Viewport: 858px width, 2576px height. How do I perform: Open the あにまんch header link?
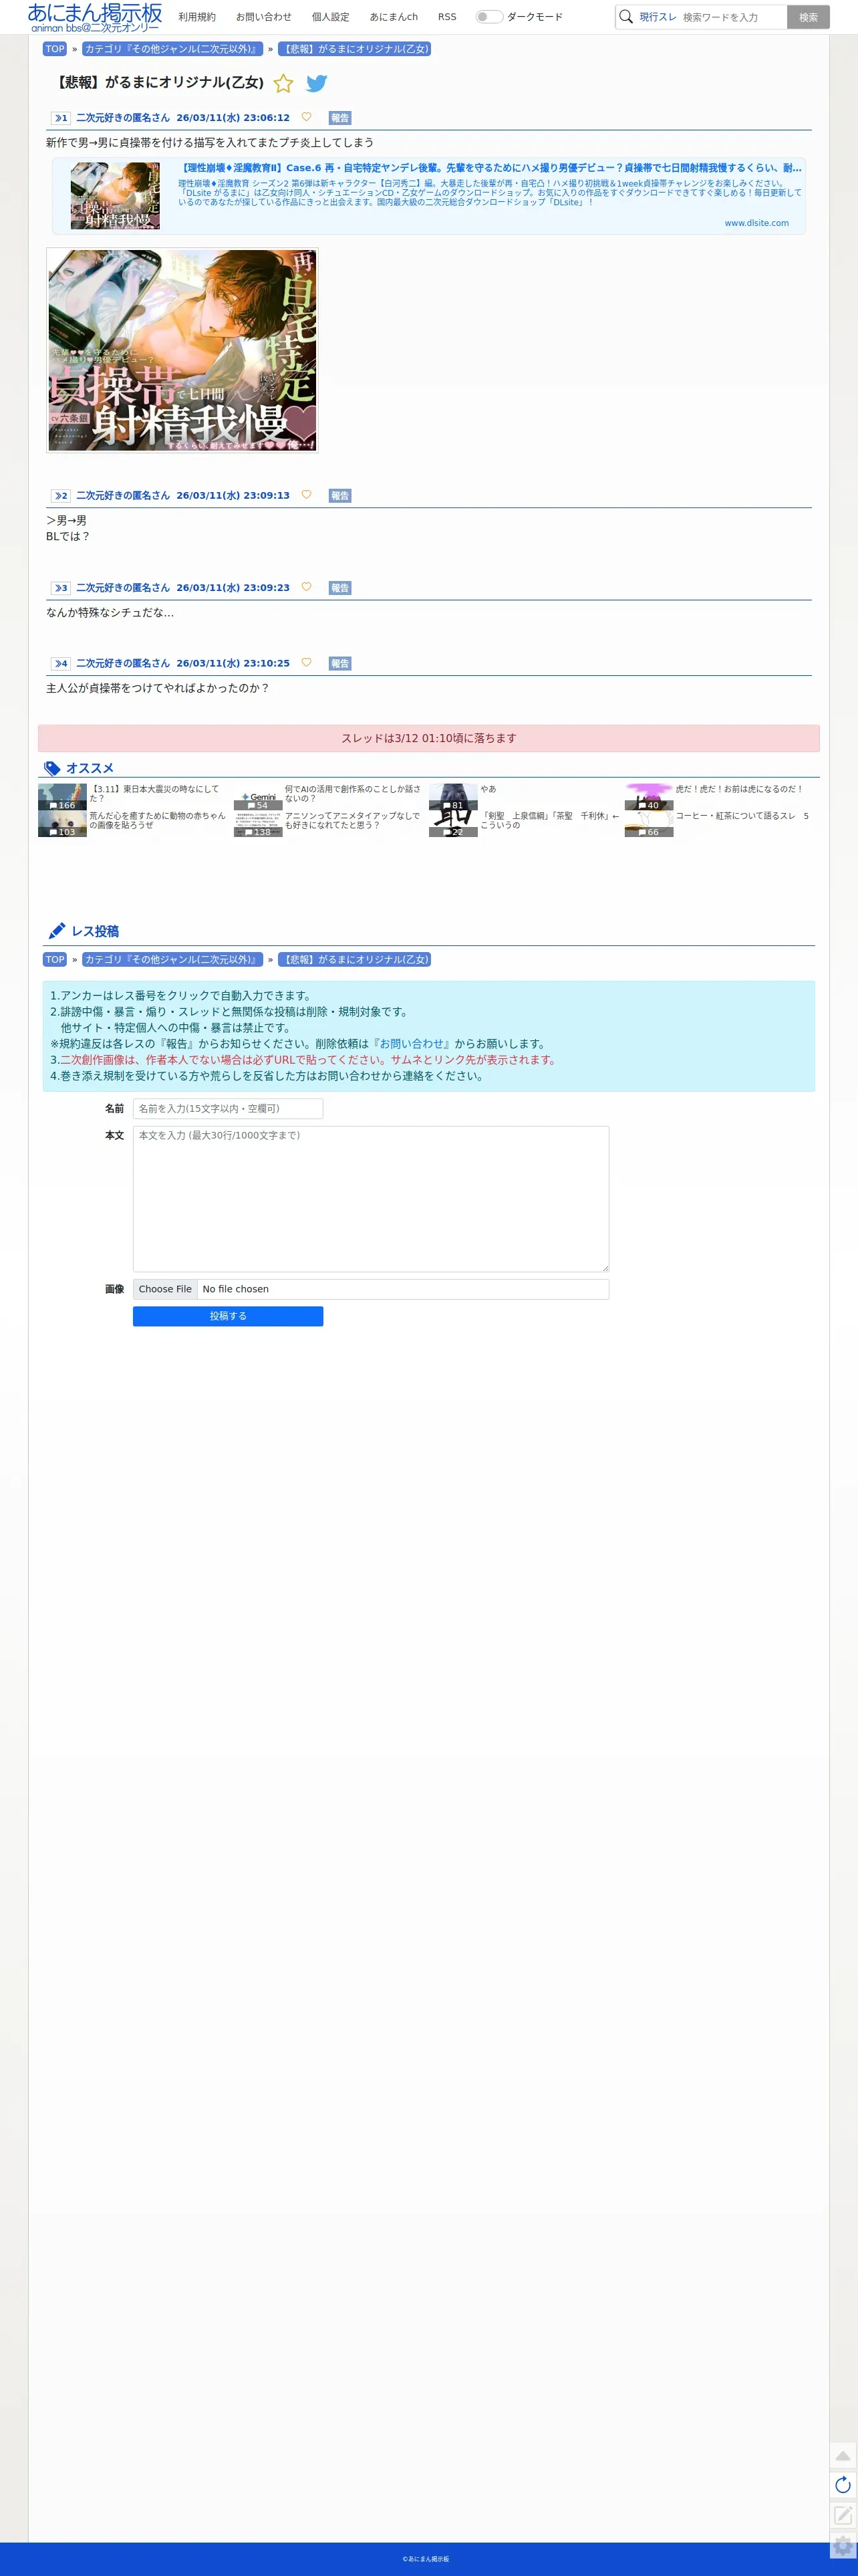pos(394,17)
